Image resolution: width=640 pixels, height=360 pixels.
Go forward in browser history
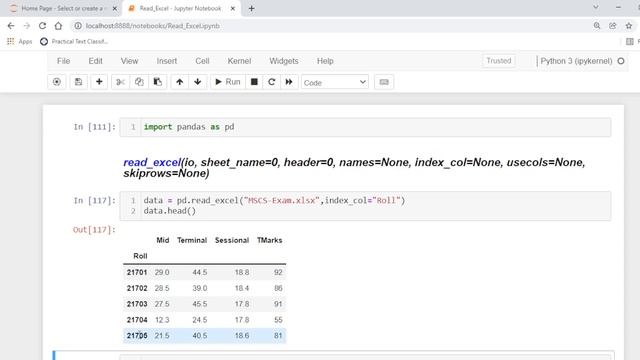point(27,26)
